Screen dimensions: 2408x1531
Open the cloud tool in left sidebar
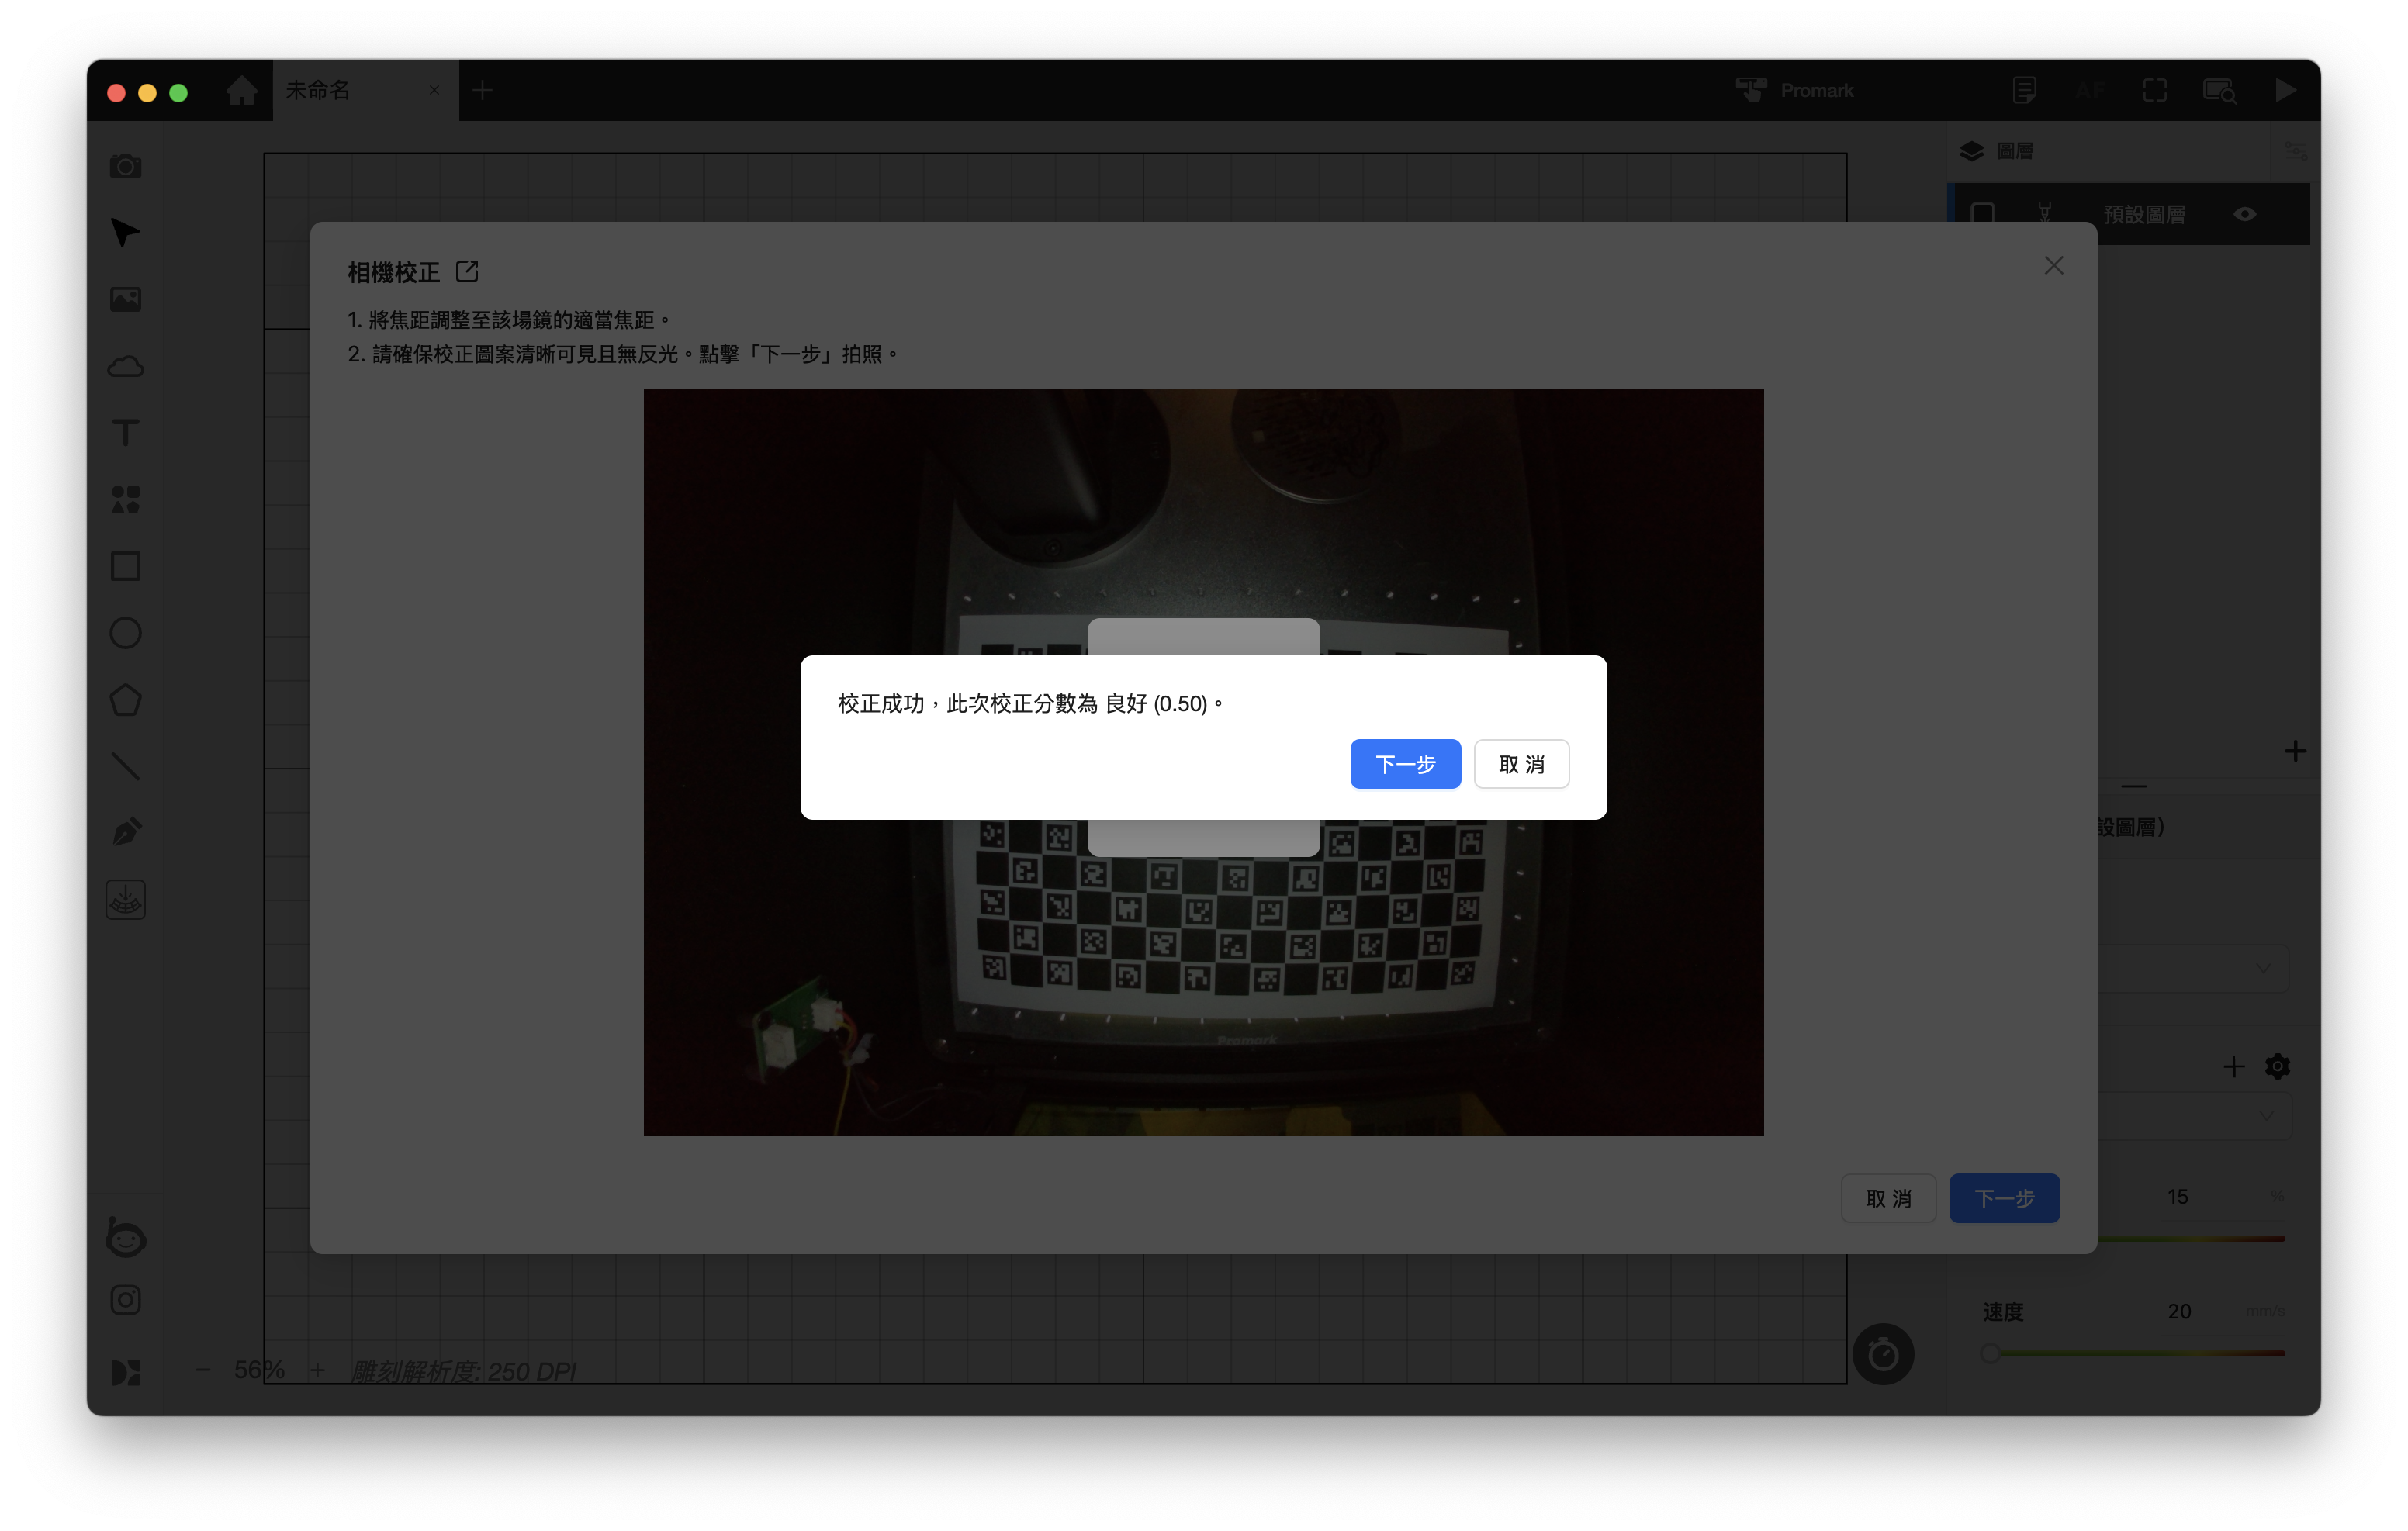(x=125, y=366)
